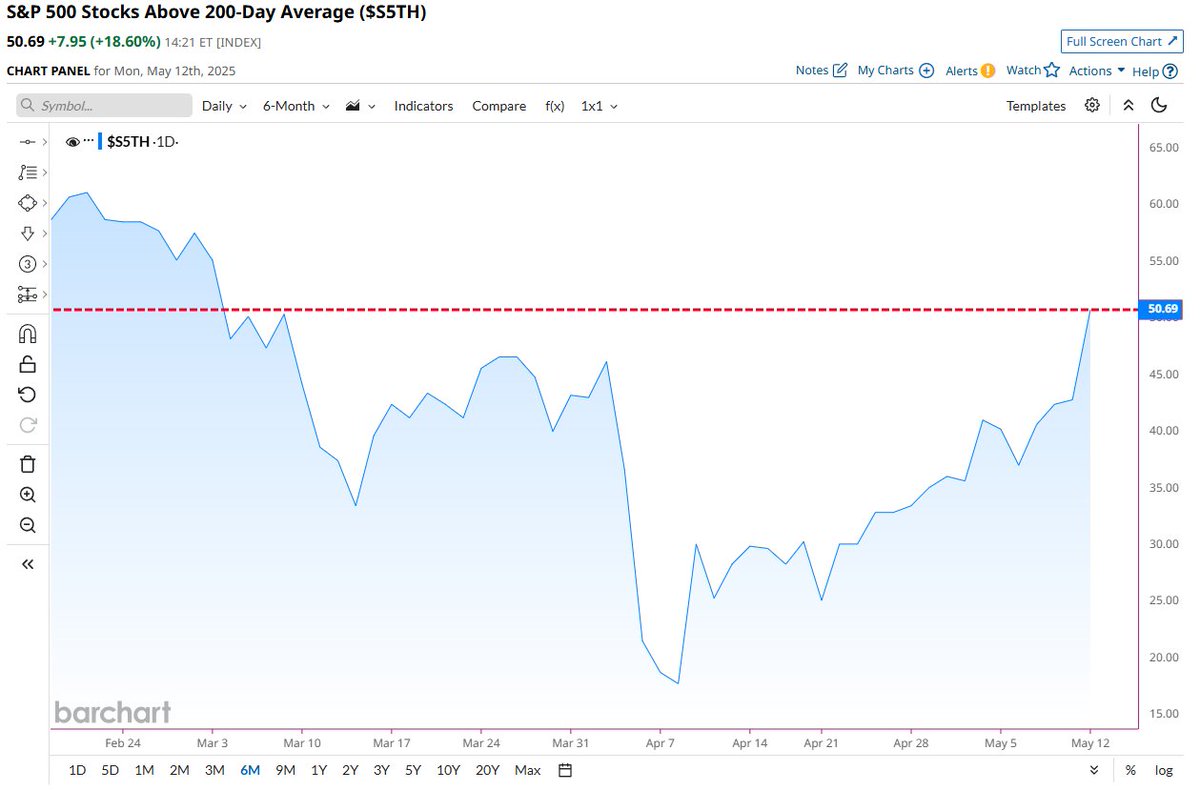Zoom out of the chart
Image resolution: width=1200 pixels, height=791 pixels.
(27, 525)
